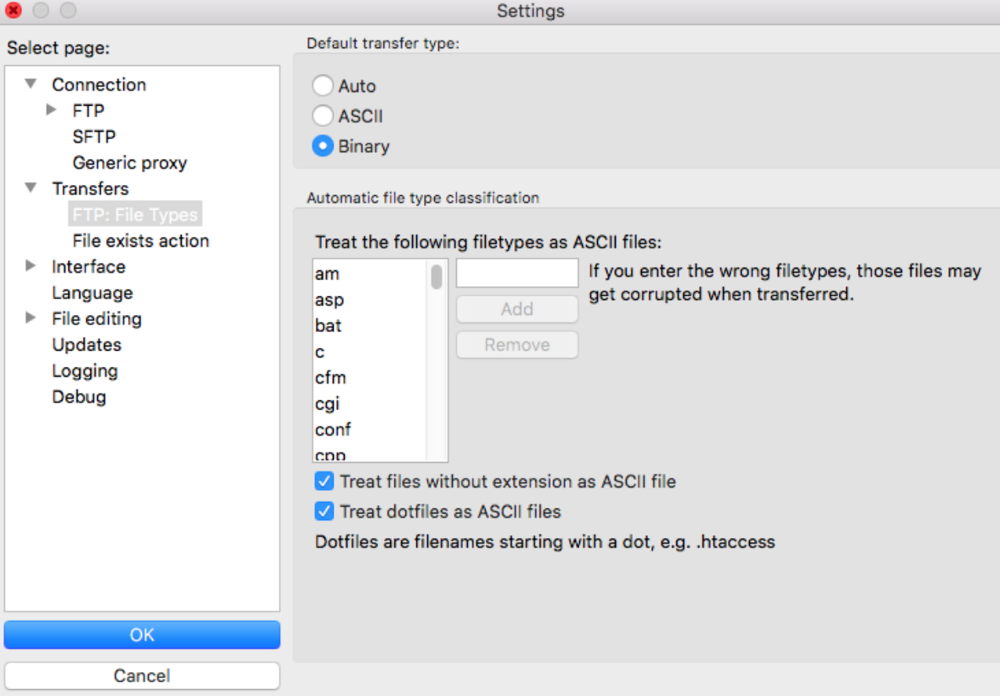The image size is (1000, 696).
Task: Select the cpp filetype entry
Action: tap(330, 454)
